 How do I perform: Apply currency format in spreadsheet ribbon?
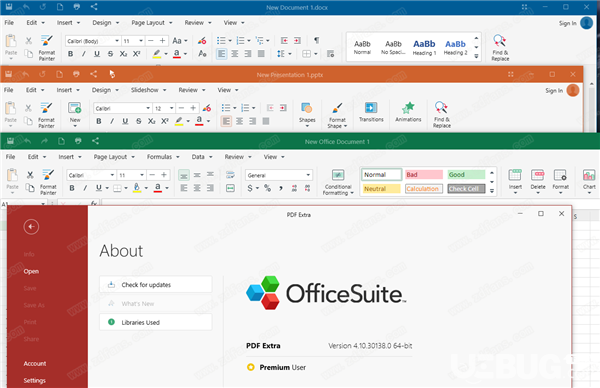pos(250,188)
